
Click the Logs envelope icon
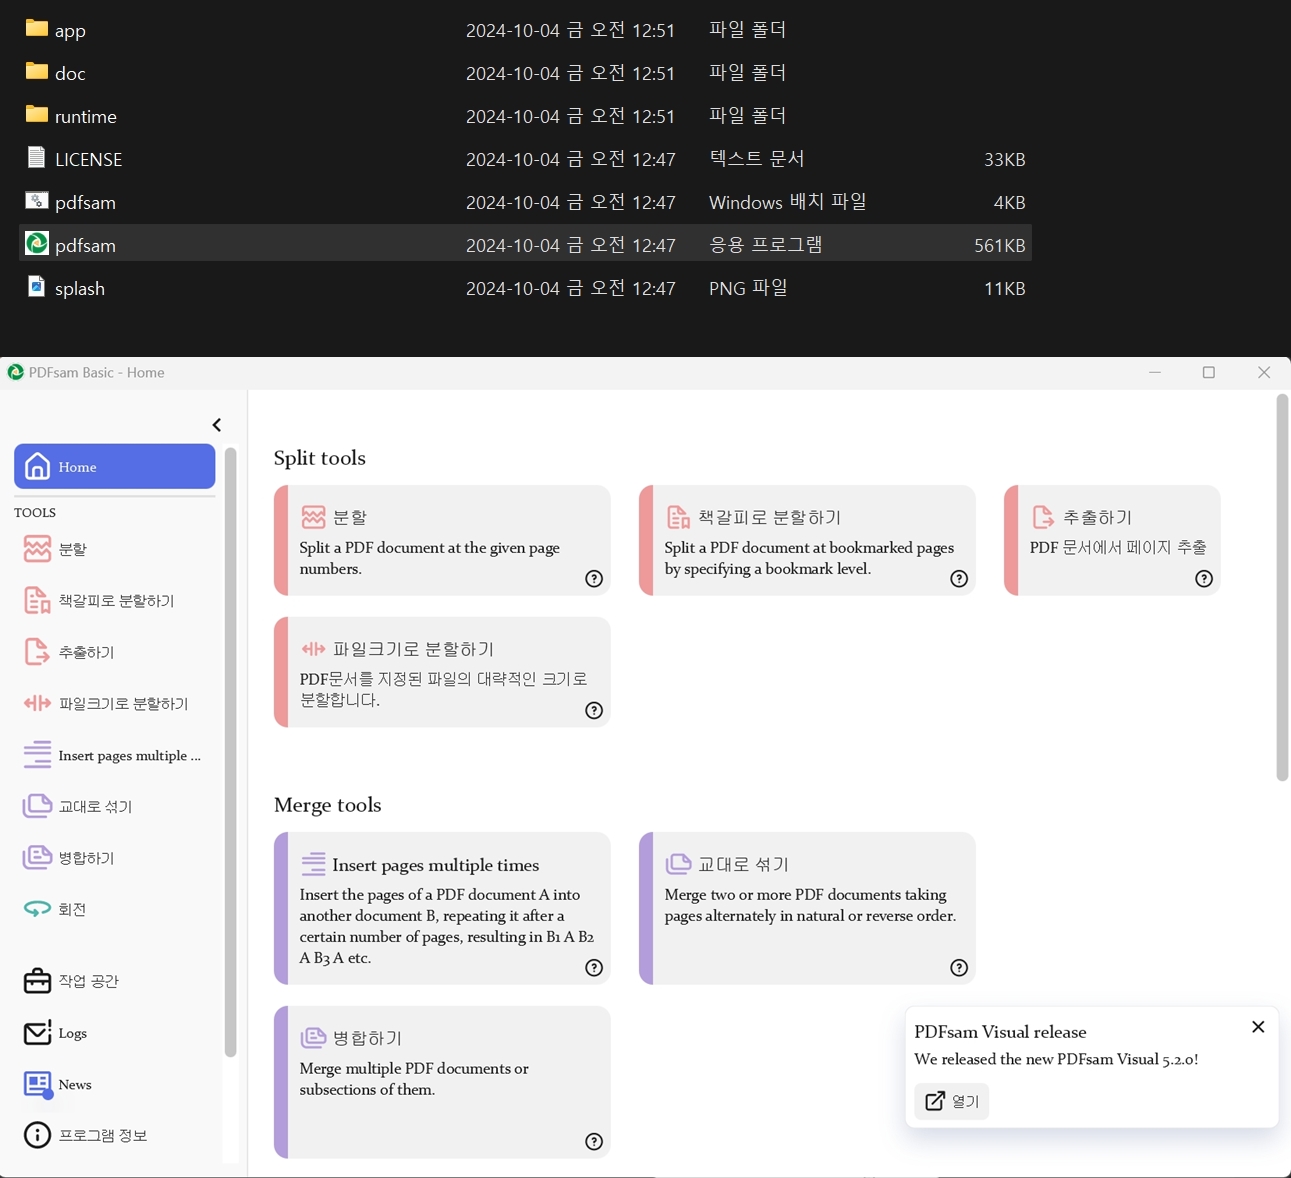pos(37,1033)
